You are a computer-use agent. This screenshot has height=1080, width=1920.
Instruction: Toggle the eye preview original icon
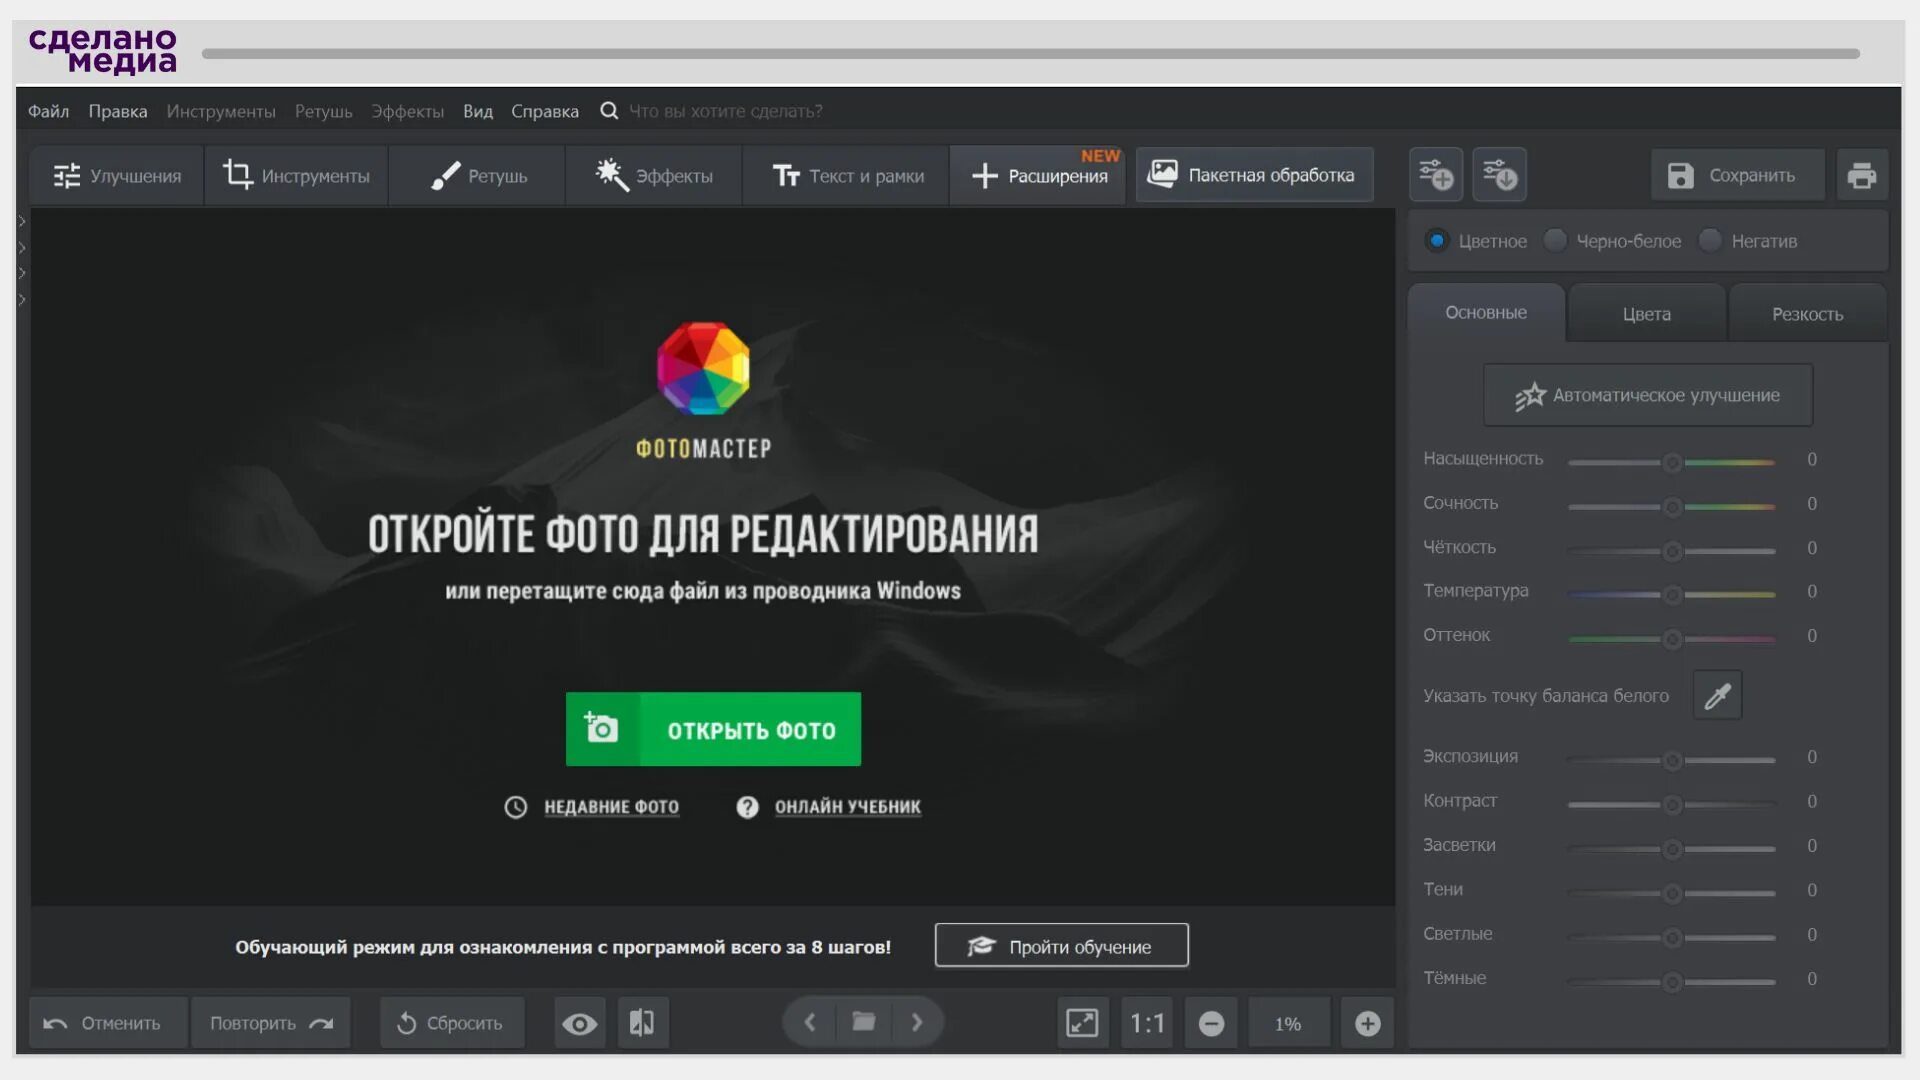coord(580,1023)
